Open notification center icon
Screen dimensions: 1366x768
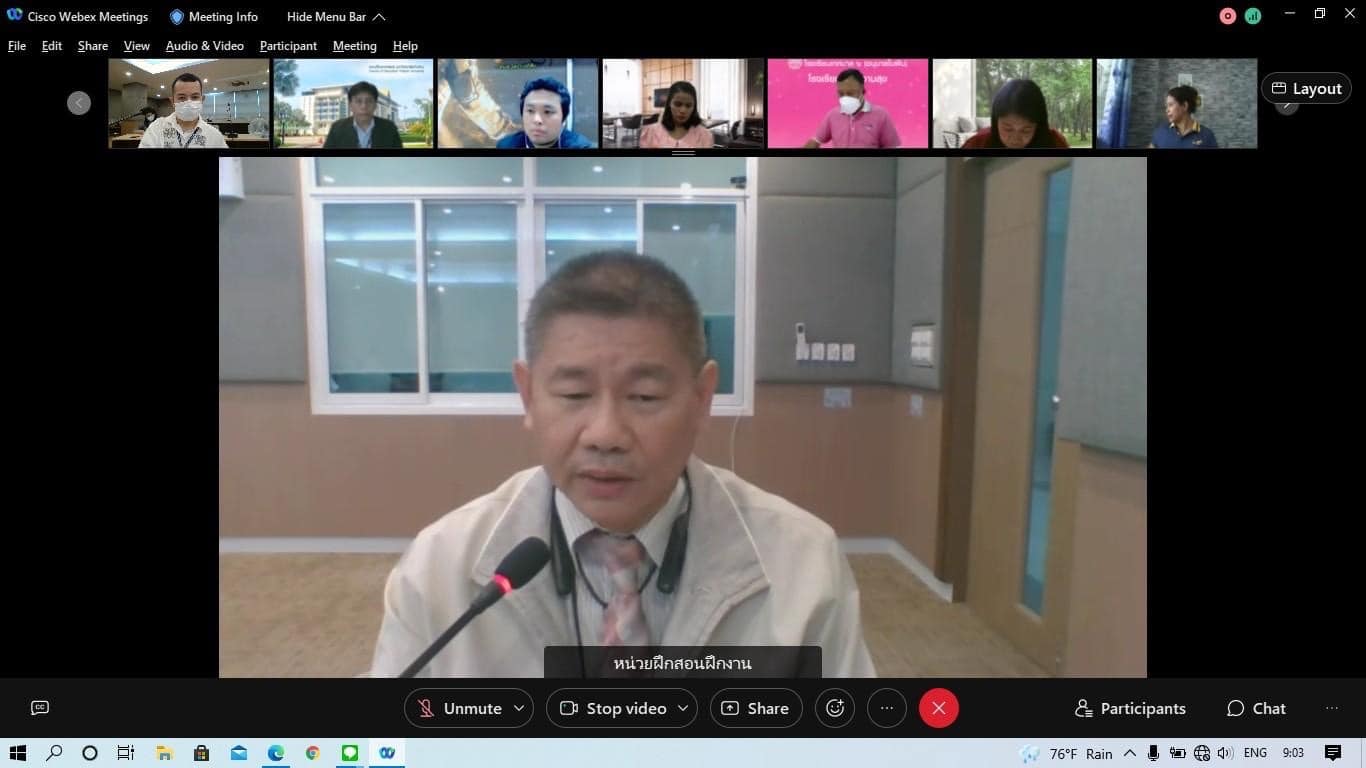coord(1332,753)
